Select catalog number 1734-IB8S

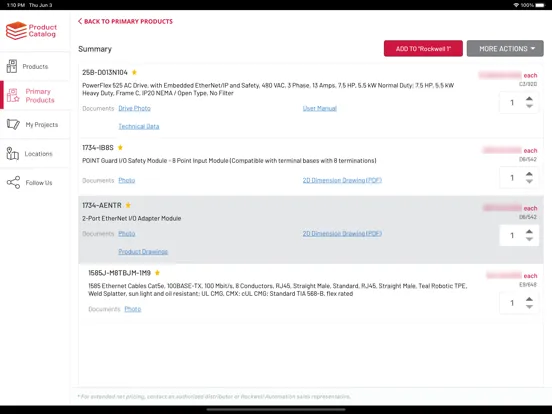coord(98,148)
